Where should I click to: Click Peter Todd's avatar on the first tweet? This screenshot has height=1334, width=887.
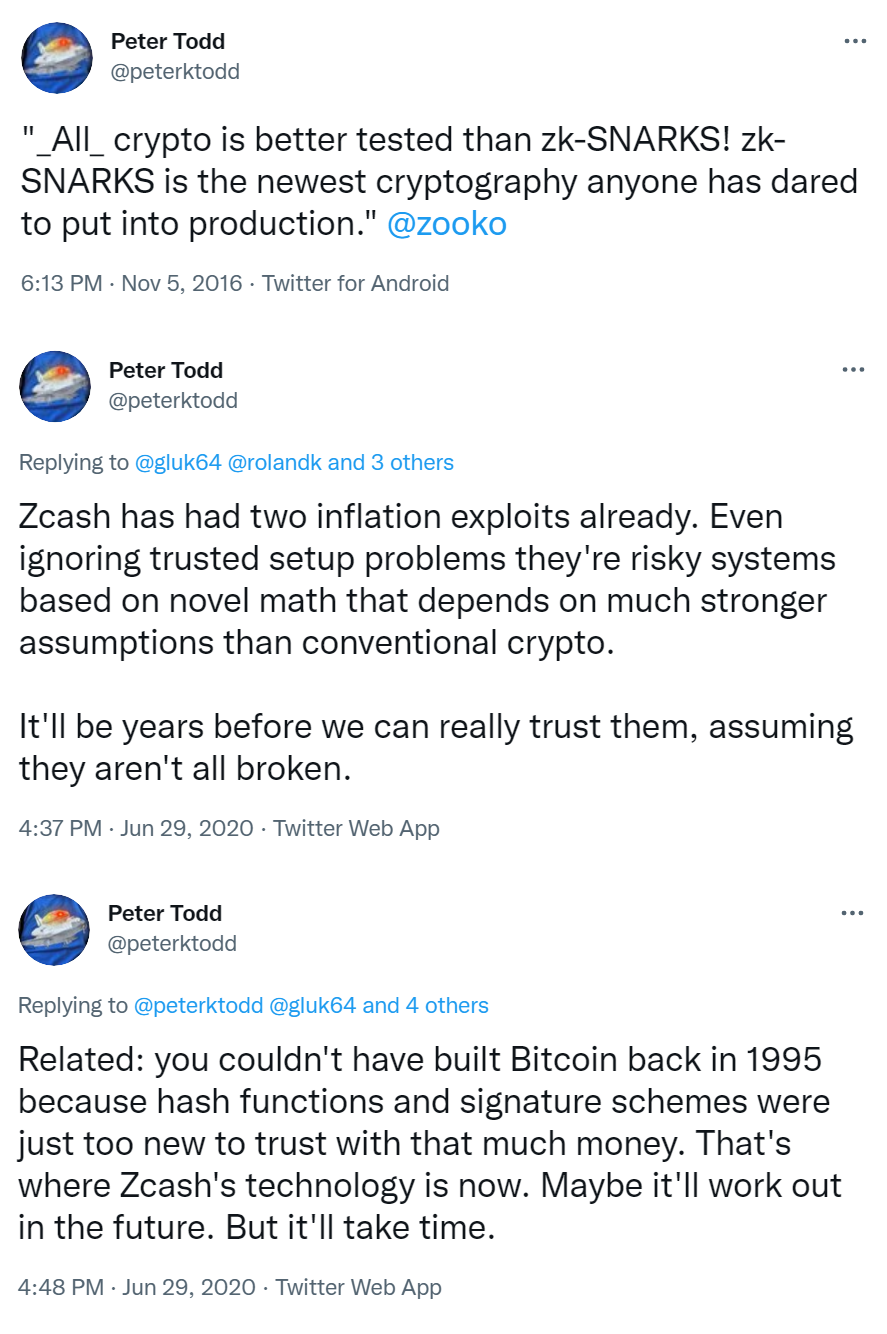[57, 58]
